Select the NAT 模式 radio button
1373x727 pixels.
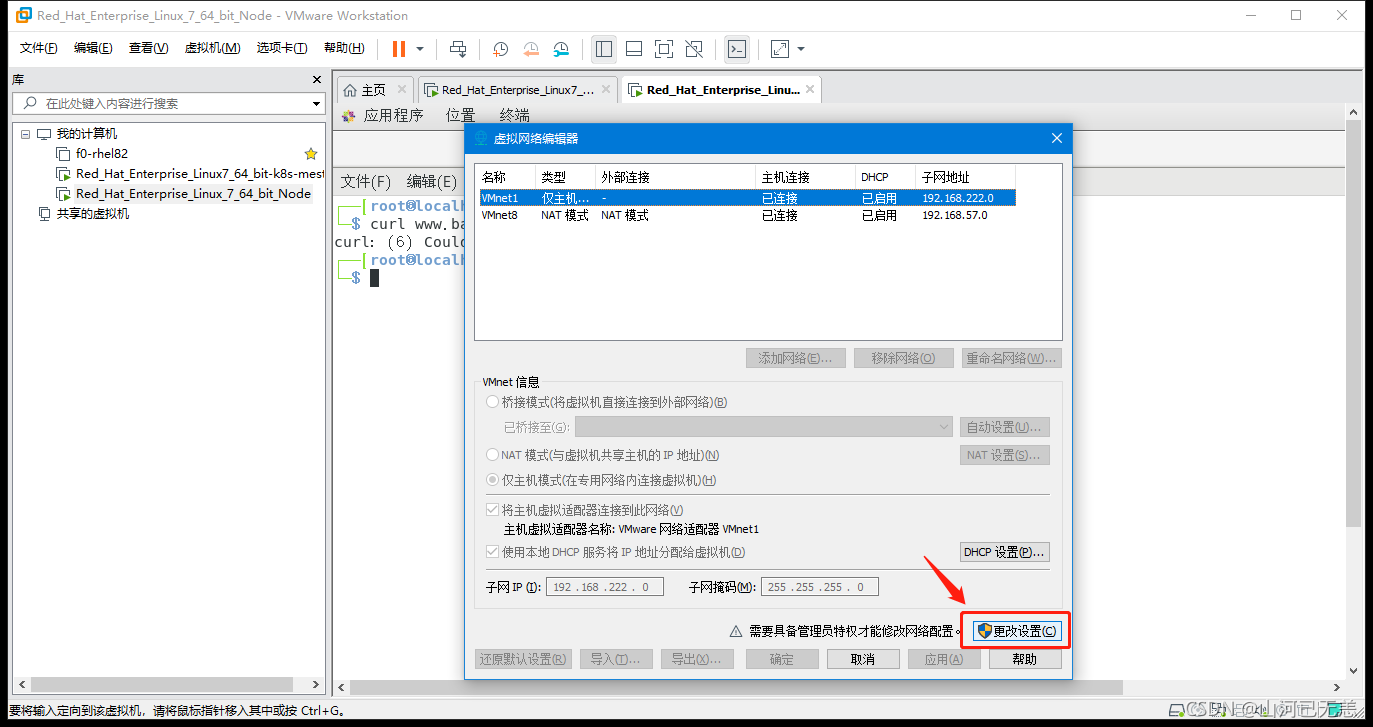pos(492,455)
